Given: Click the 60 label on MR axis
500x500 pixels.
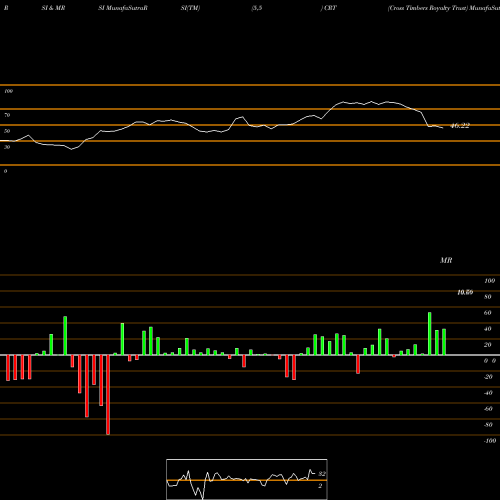Looking at the screenshot, I should tap(487, 313).
